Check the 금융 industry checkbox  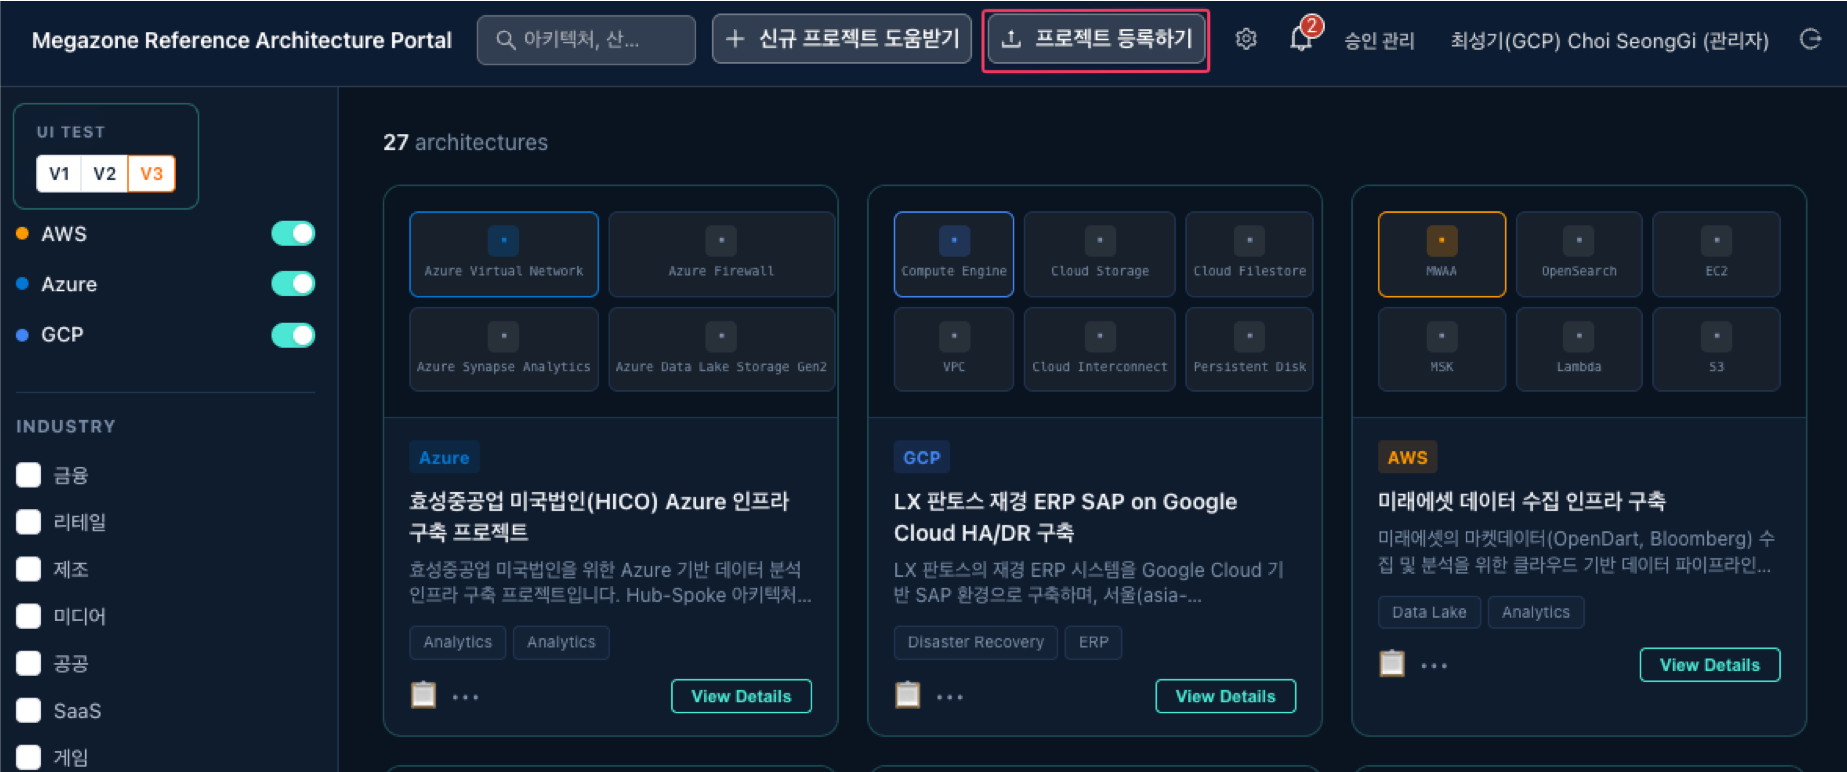pos(29,475)
